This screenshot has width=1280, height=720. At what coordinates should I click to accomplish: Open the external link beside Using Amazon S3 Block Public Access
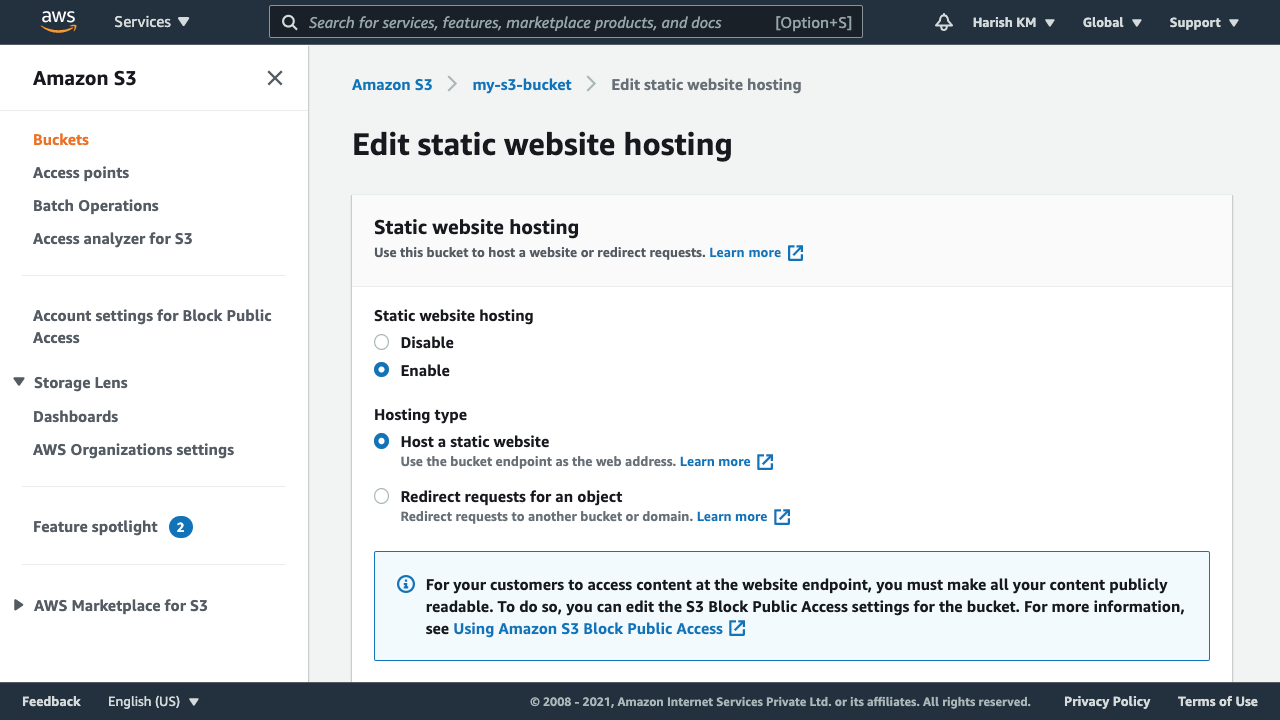point(737,628)
